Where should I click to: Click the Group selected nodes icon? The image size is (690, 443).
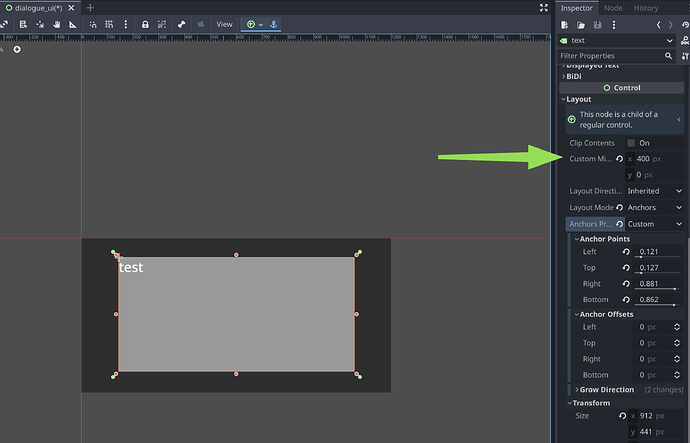coord(162,25)
